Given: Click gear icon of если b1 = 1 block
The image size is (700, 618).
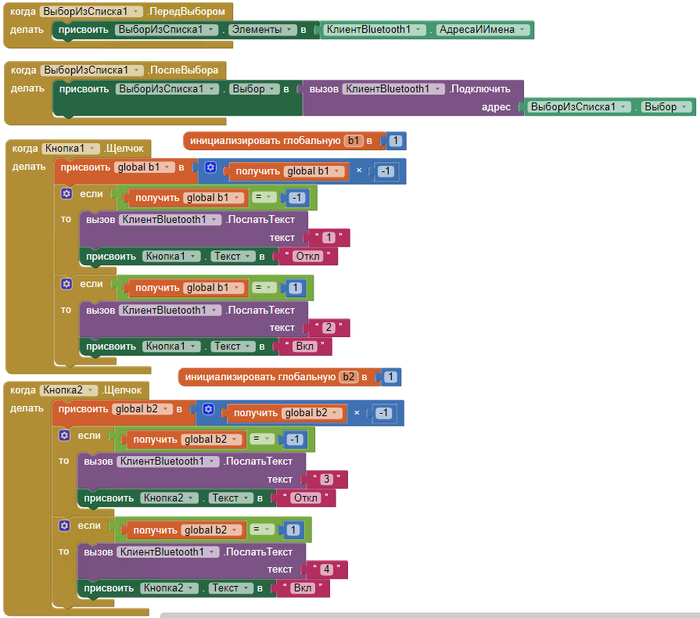Looking at the screenshot, I should pyautogui.click(x=67, y=284).
